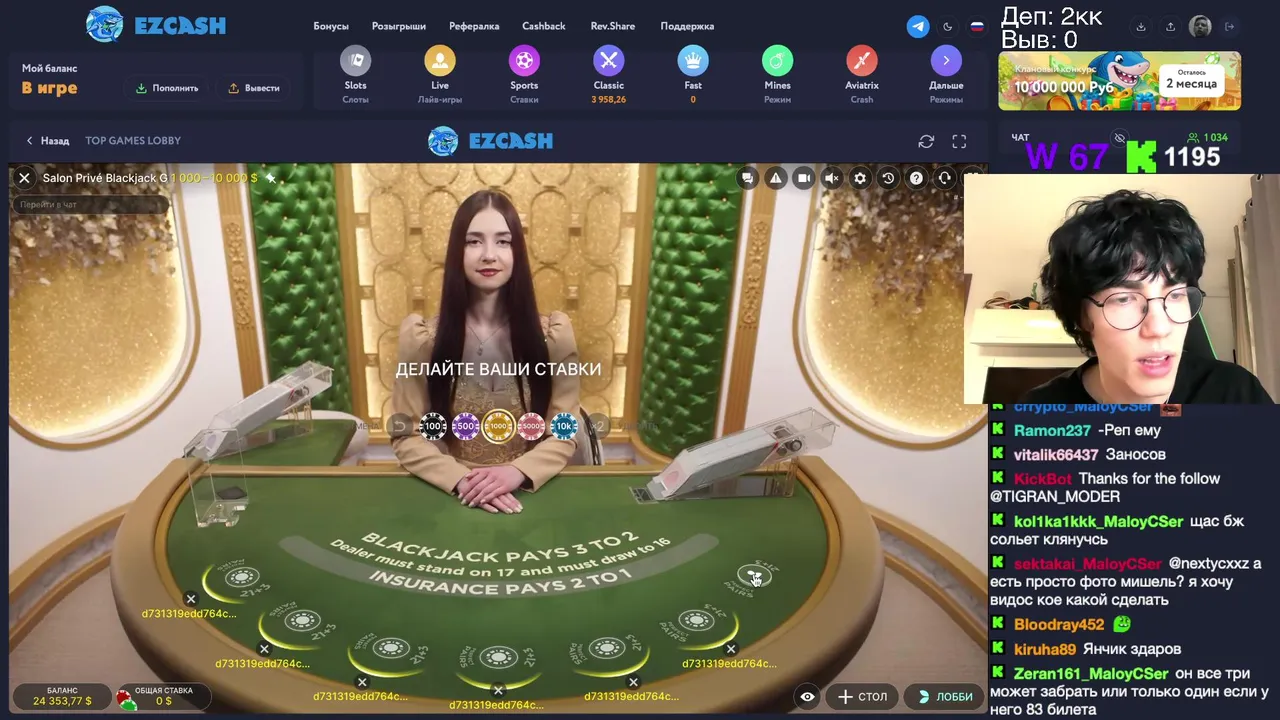Select the 5000 pink chip

[531, 426]
